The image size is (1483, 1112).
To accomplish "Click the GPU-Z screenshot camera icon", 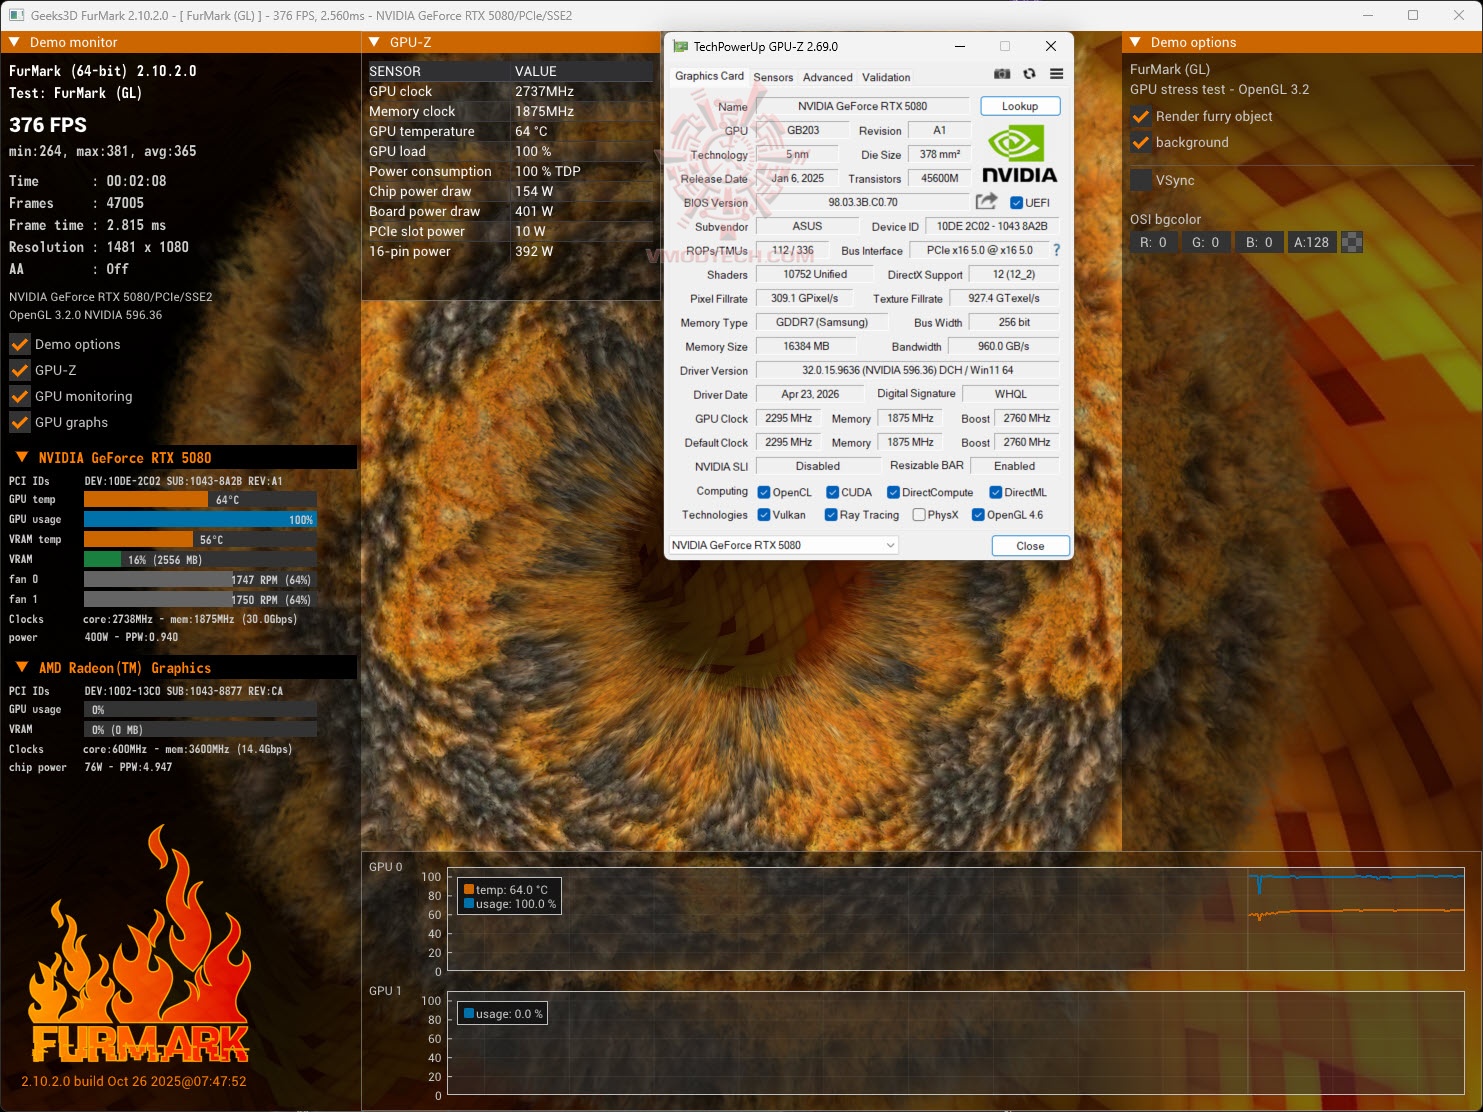I will coord(1002,74).
